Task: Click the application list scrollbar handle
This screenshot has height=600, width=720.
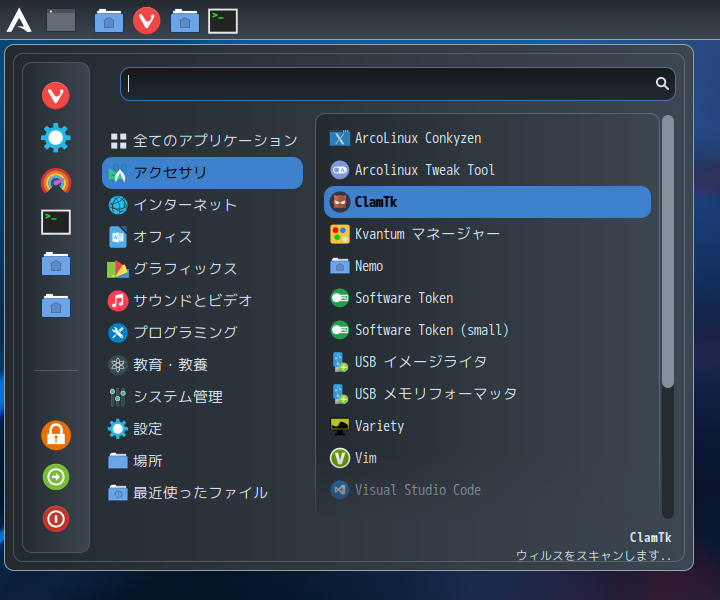Action: point(668,252)
